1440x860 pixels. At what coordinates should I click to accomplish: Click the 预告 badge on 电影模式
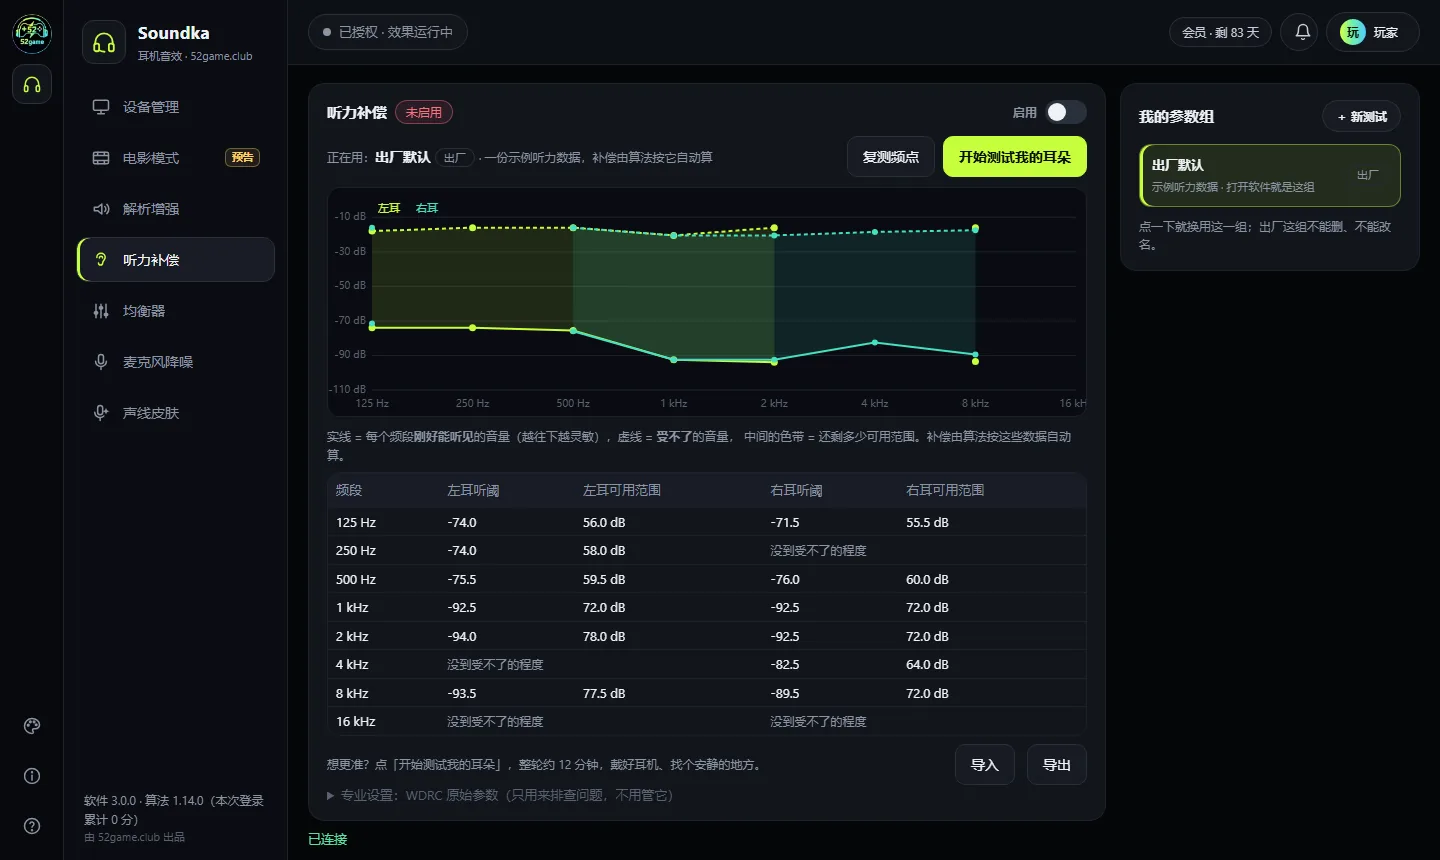[243, 157]
